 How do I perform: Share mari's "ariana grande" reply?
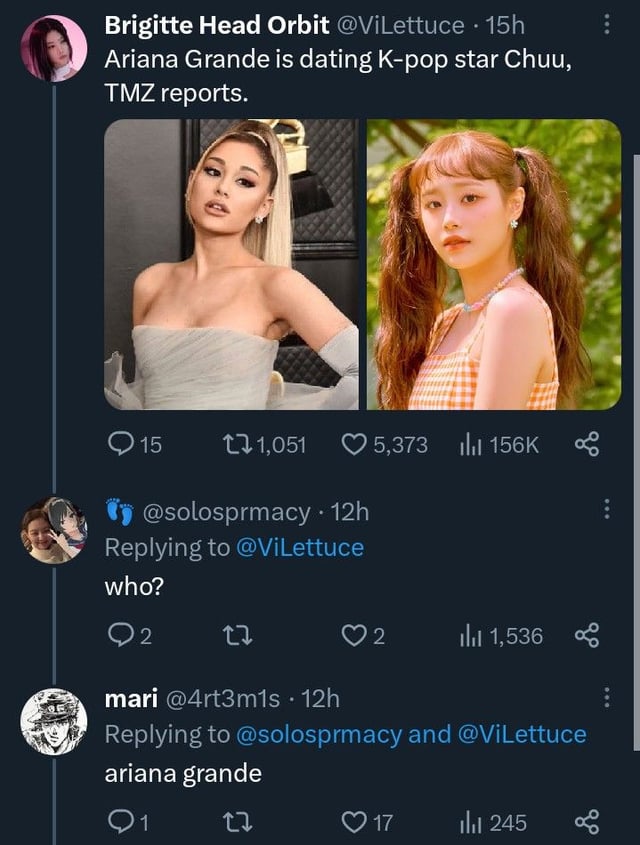587,822
